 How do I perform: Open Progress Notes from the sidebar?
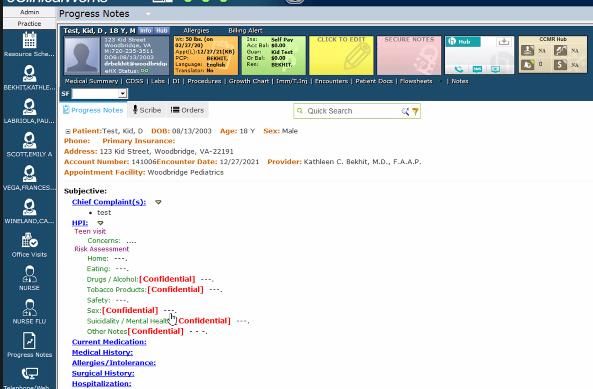click(29, 341)
